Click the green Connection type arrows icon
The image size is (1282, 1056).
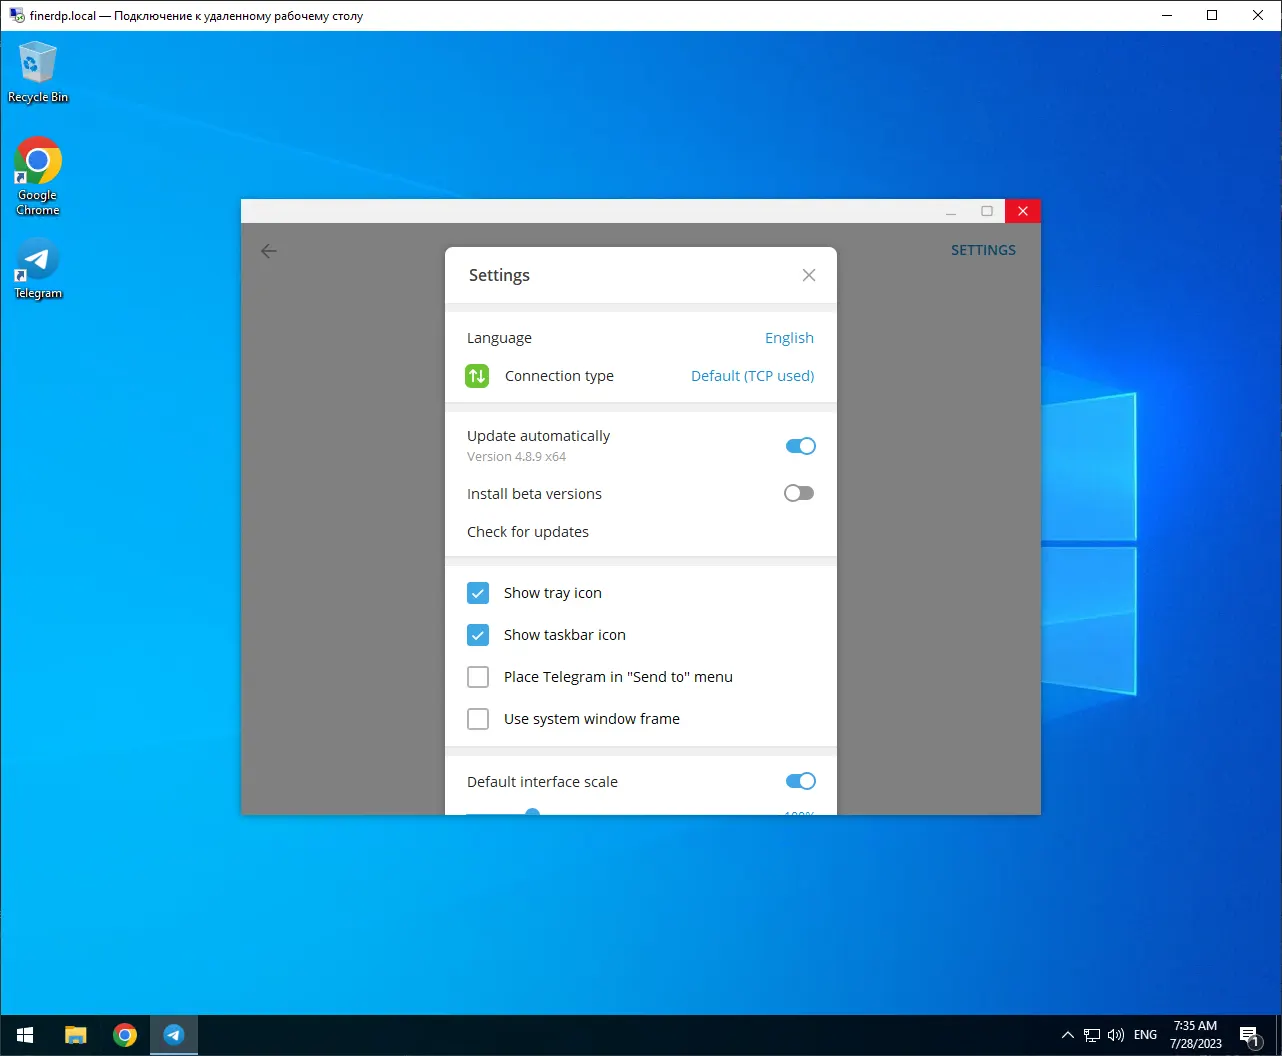tap(477, 376)
